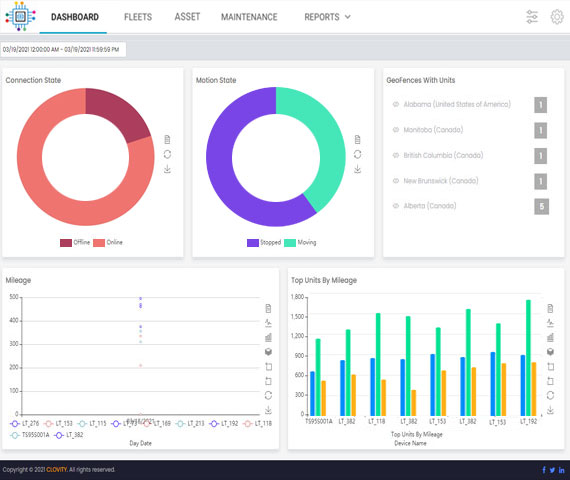The width and height of the screenshot is (570, 480).
Task: Click zoom reset icon on Mileage chart
Action: pyautogui.click(x=268, y=381)
